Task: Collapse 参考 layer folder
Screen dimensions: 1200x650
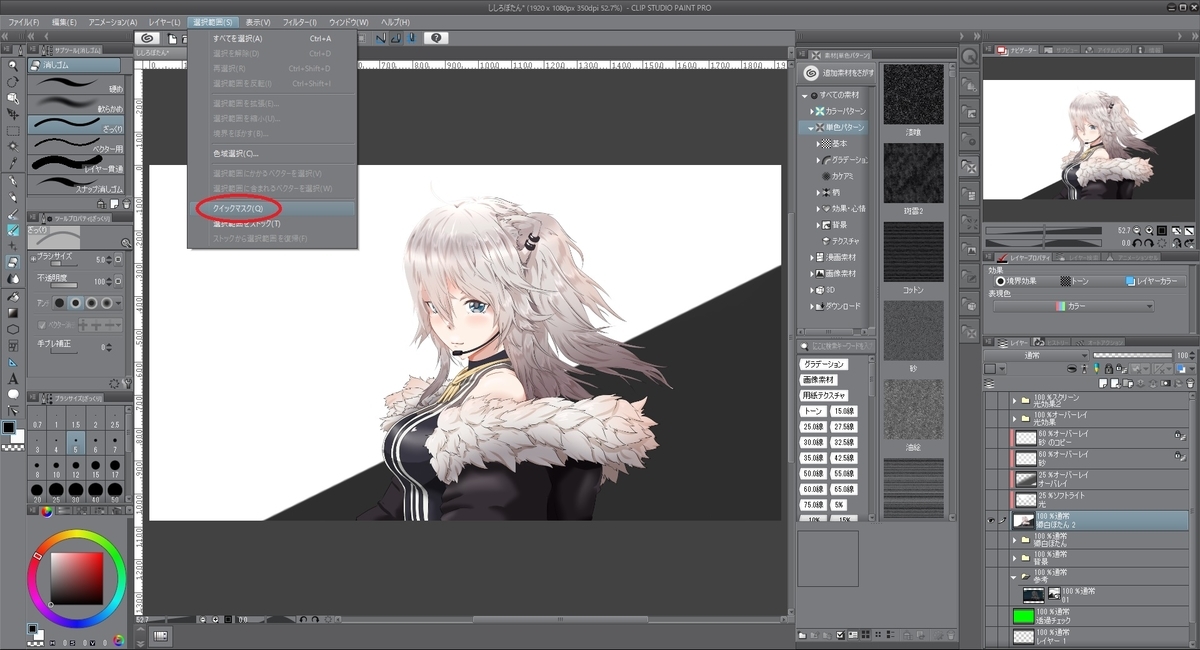Action: point(1014,576)
